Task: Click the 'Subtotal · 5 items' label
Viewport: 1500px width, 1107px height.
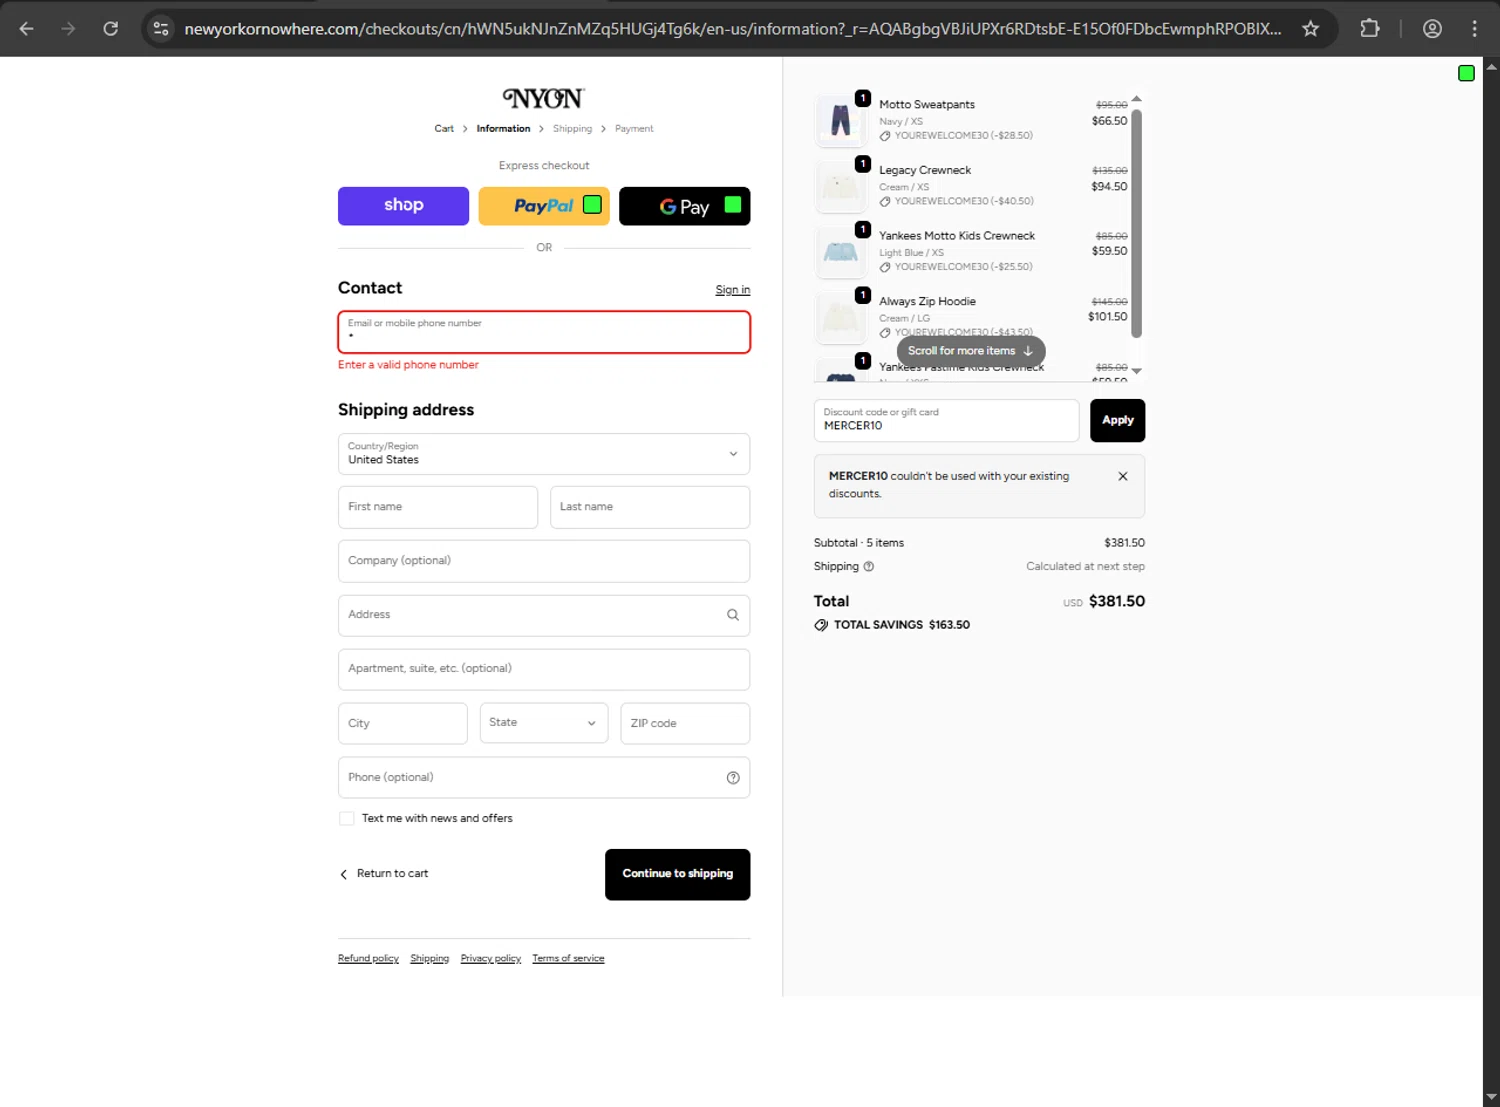Action: (859, 543)
